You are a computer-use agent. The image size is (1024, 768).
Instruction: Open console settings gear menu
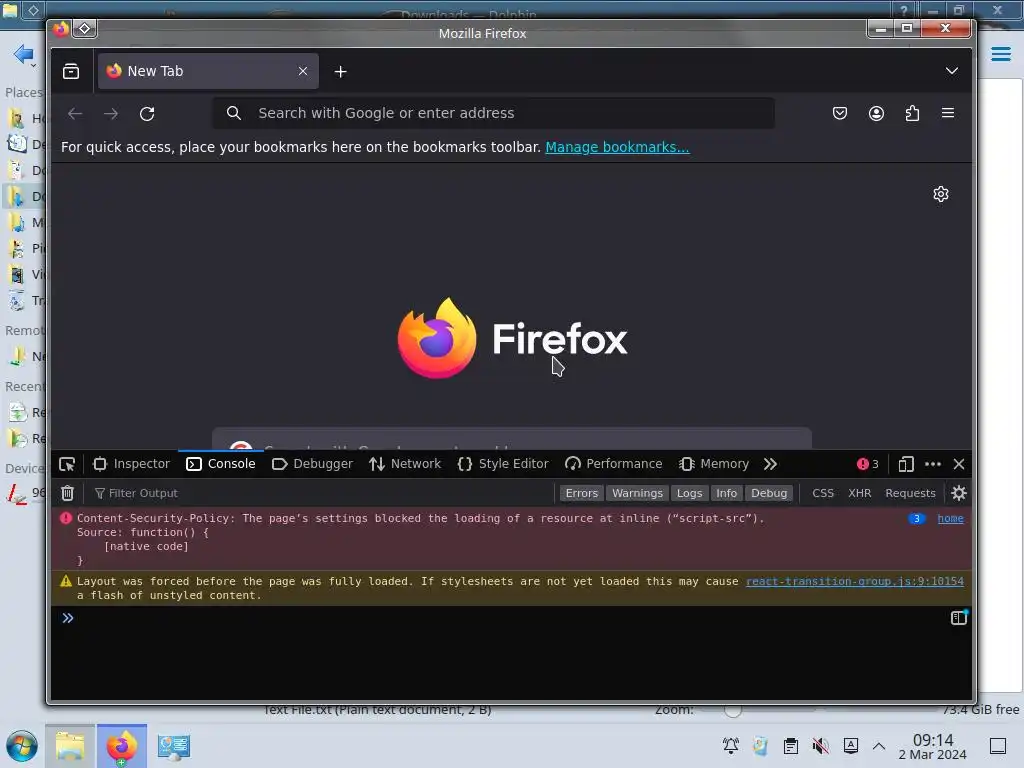[959, 493]
